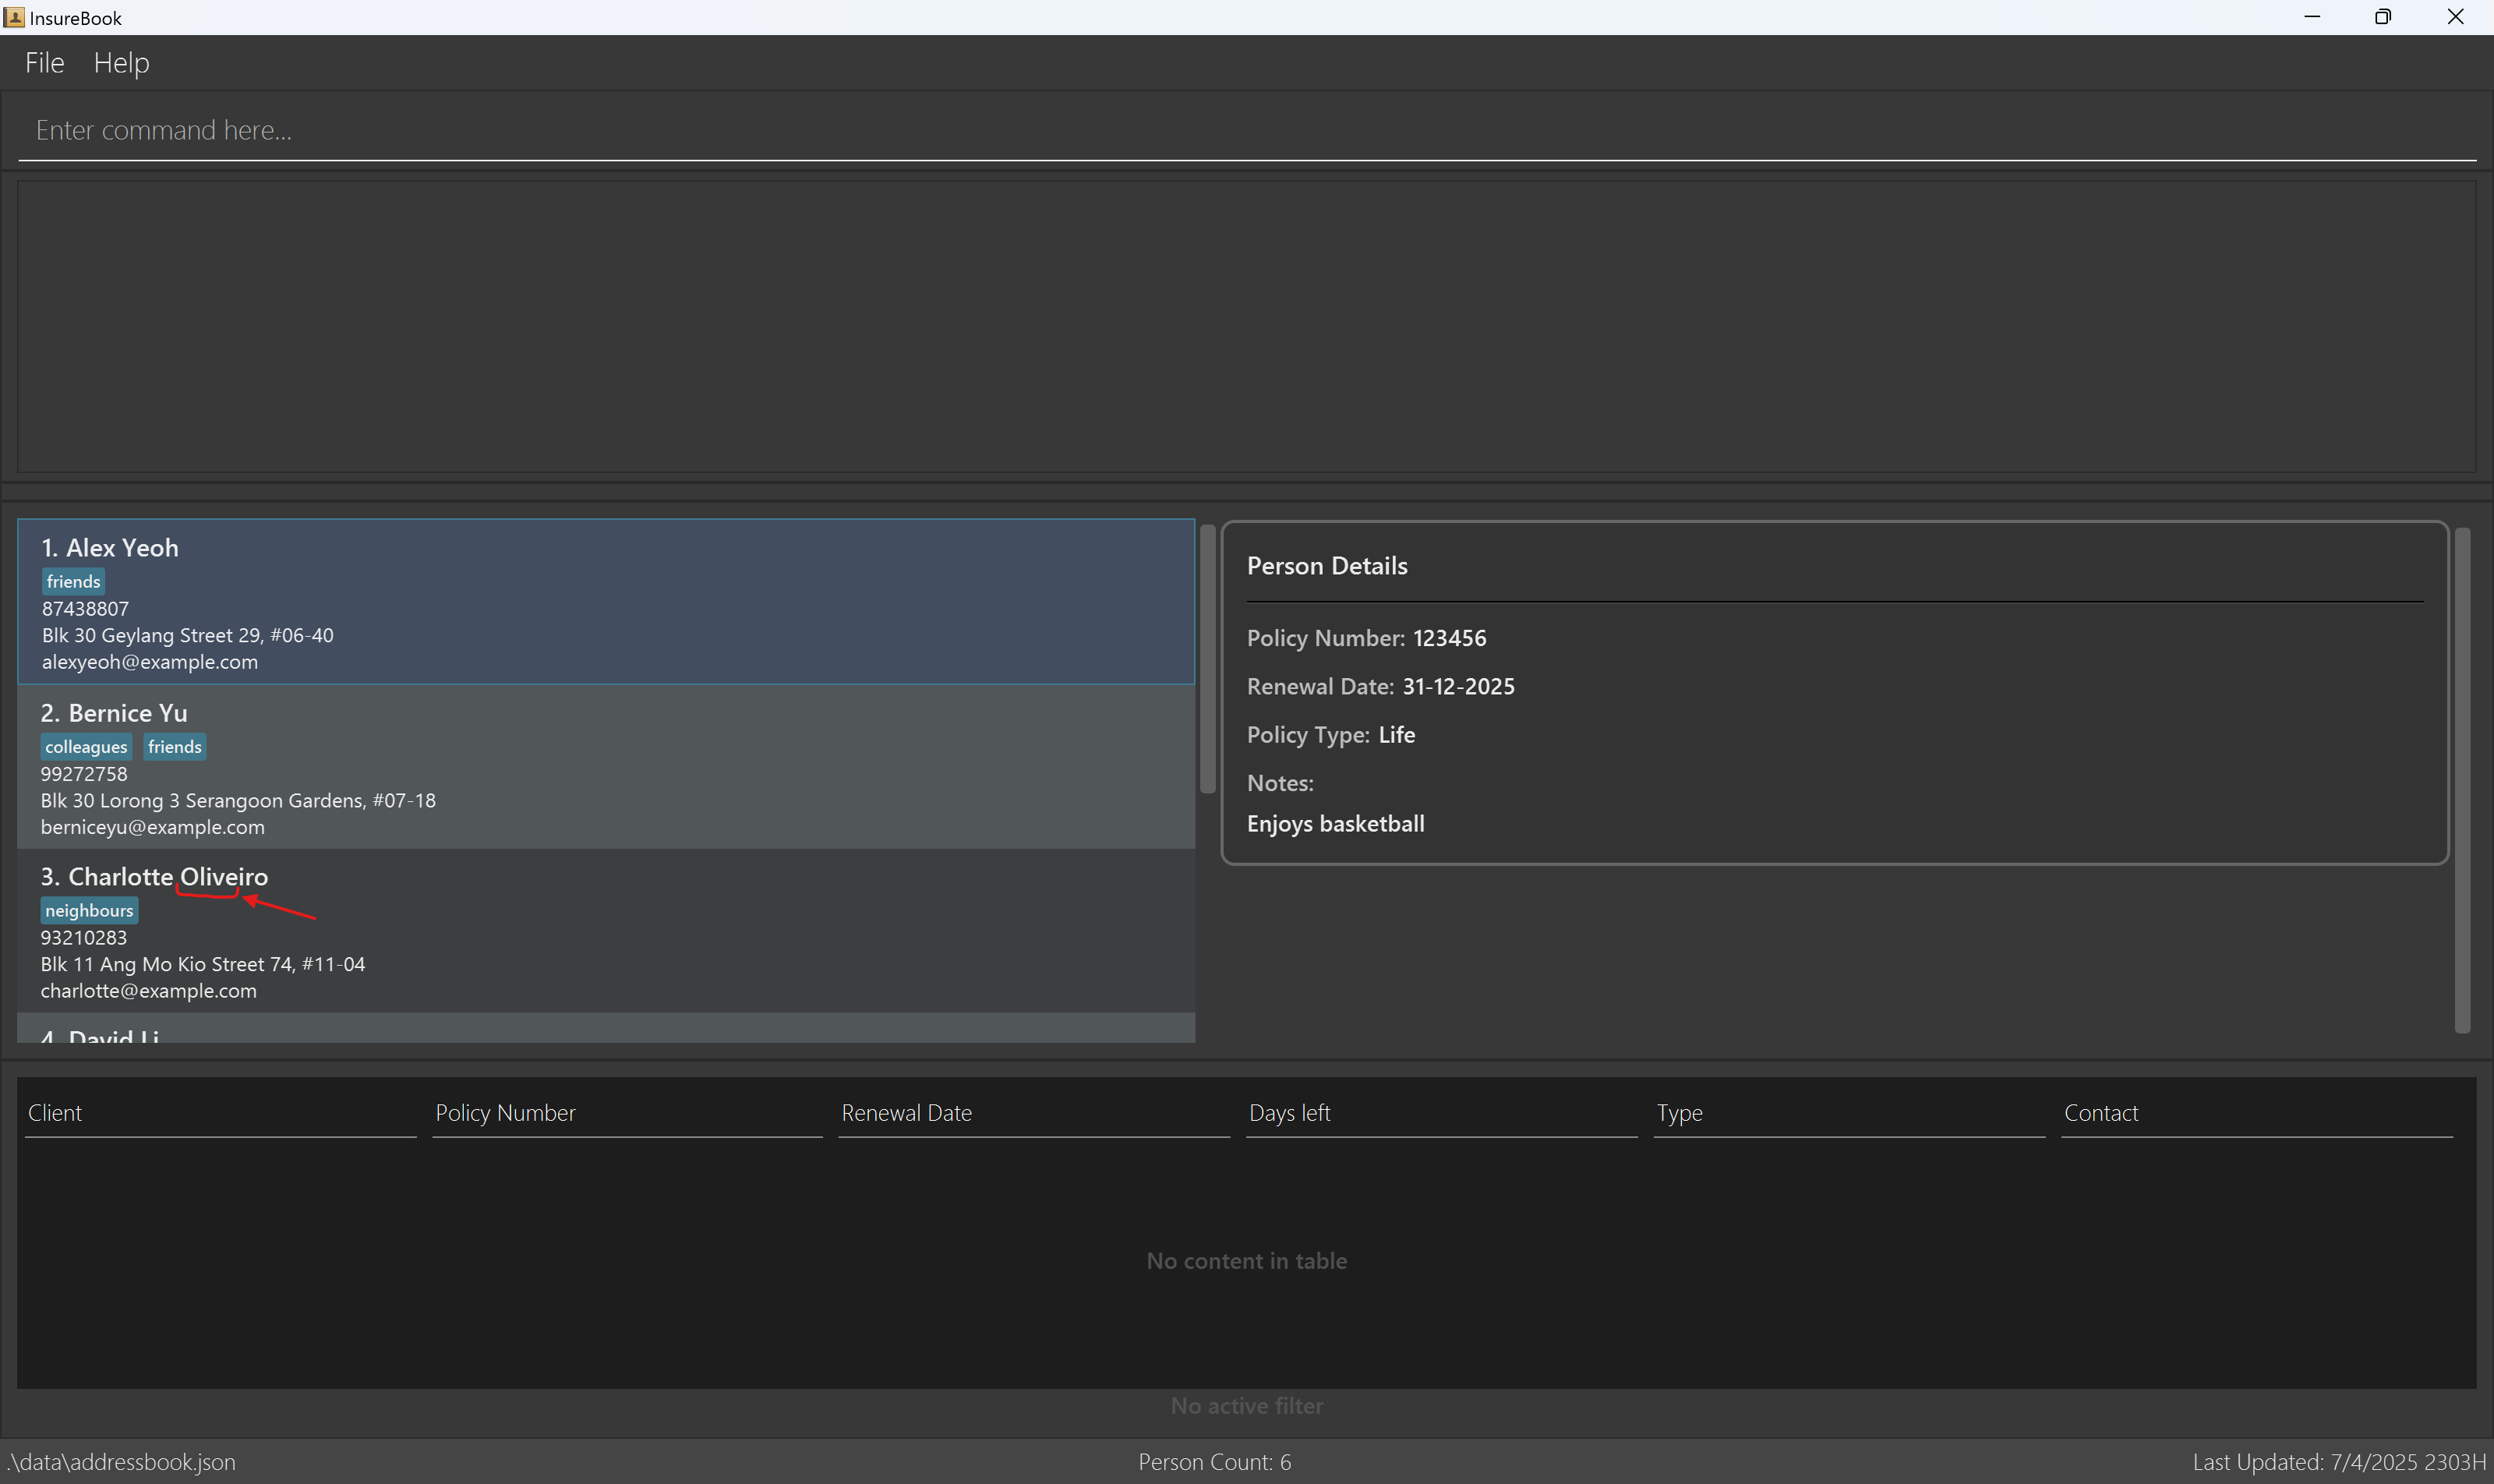Click the note text Enjoys basketball
The height and width of the screenshot is (1484, 2494).
point(1336,824)
